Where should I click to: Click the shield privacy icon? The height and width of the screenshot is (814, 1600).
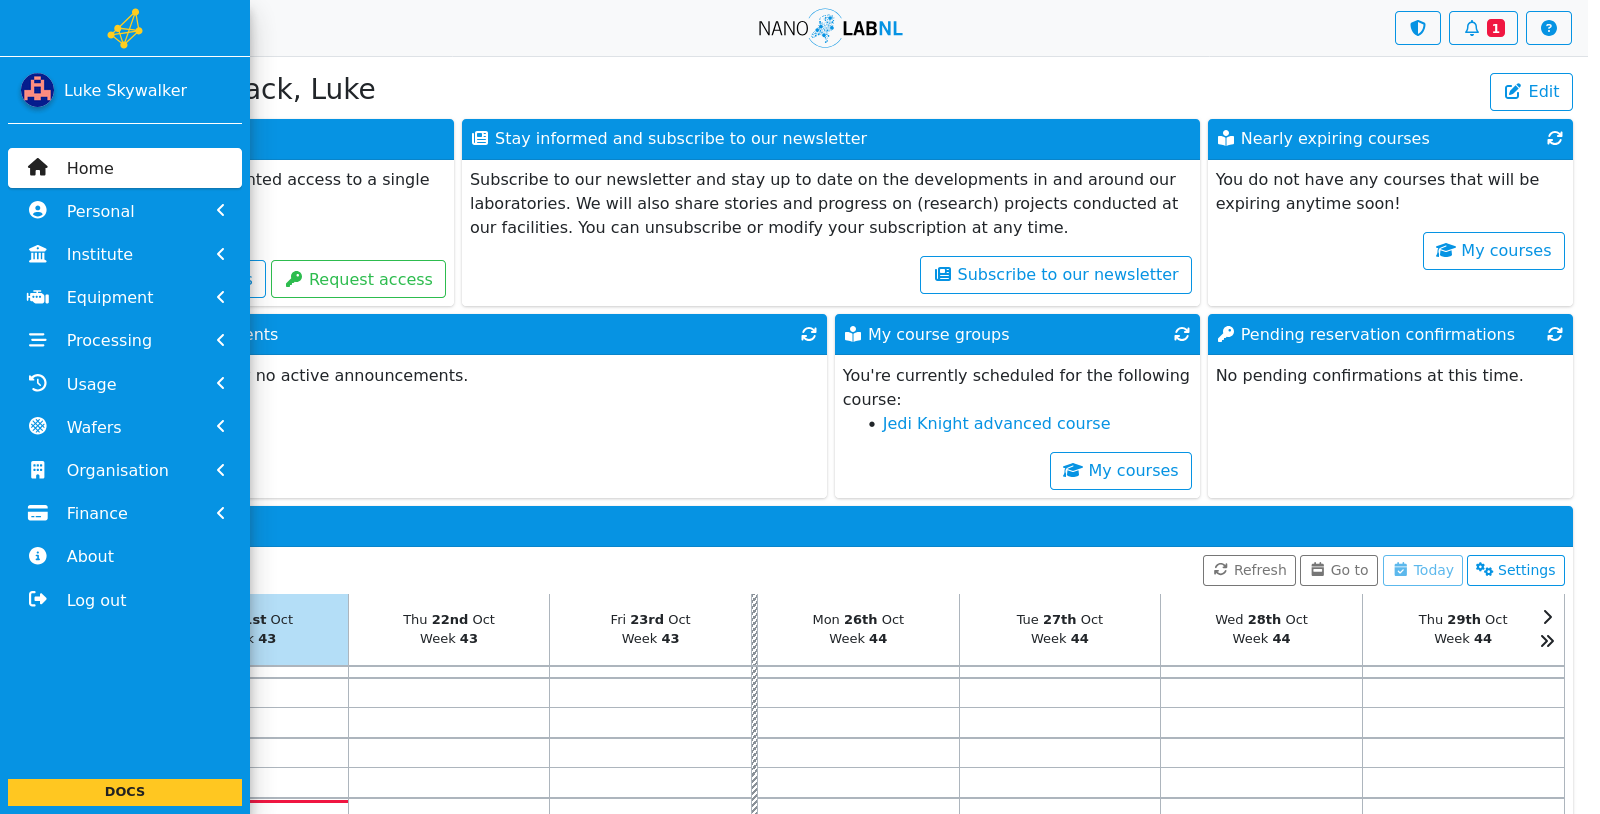tap(1417, 28)
